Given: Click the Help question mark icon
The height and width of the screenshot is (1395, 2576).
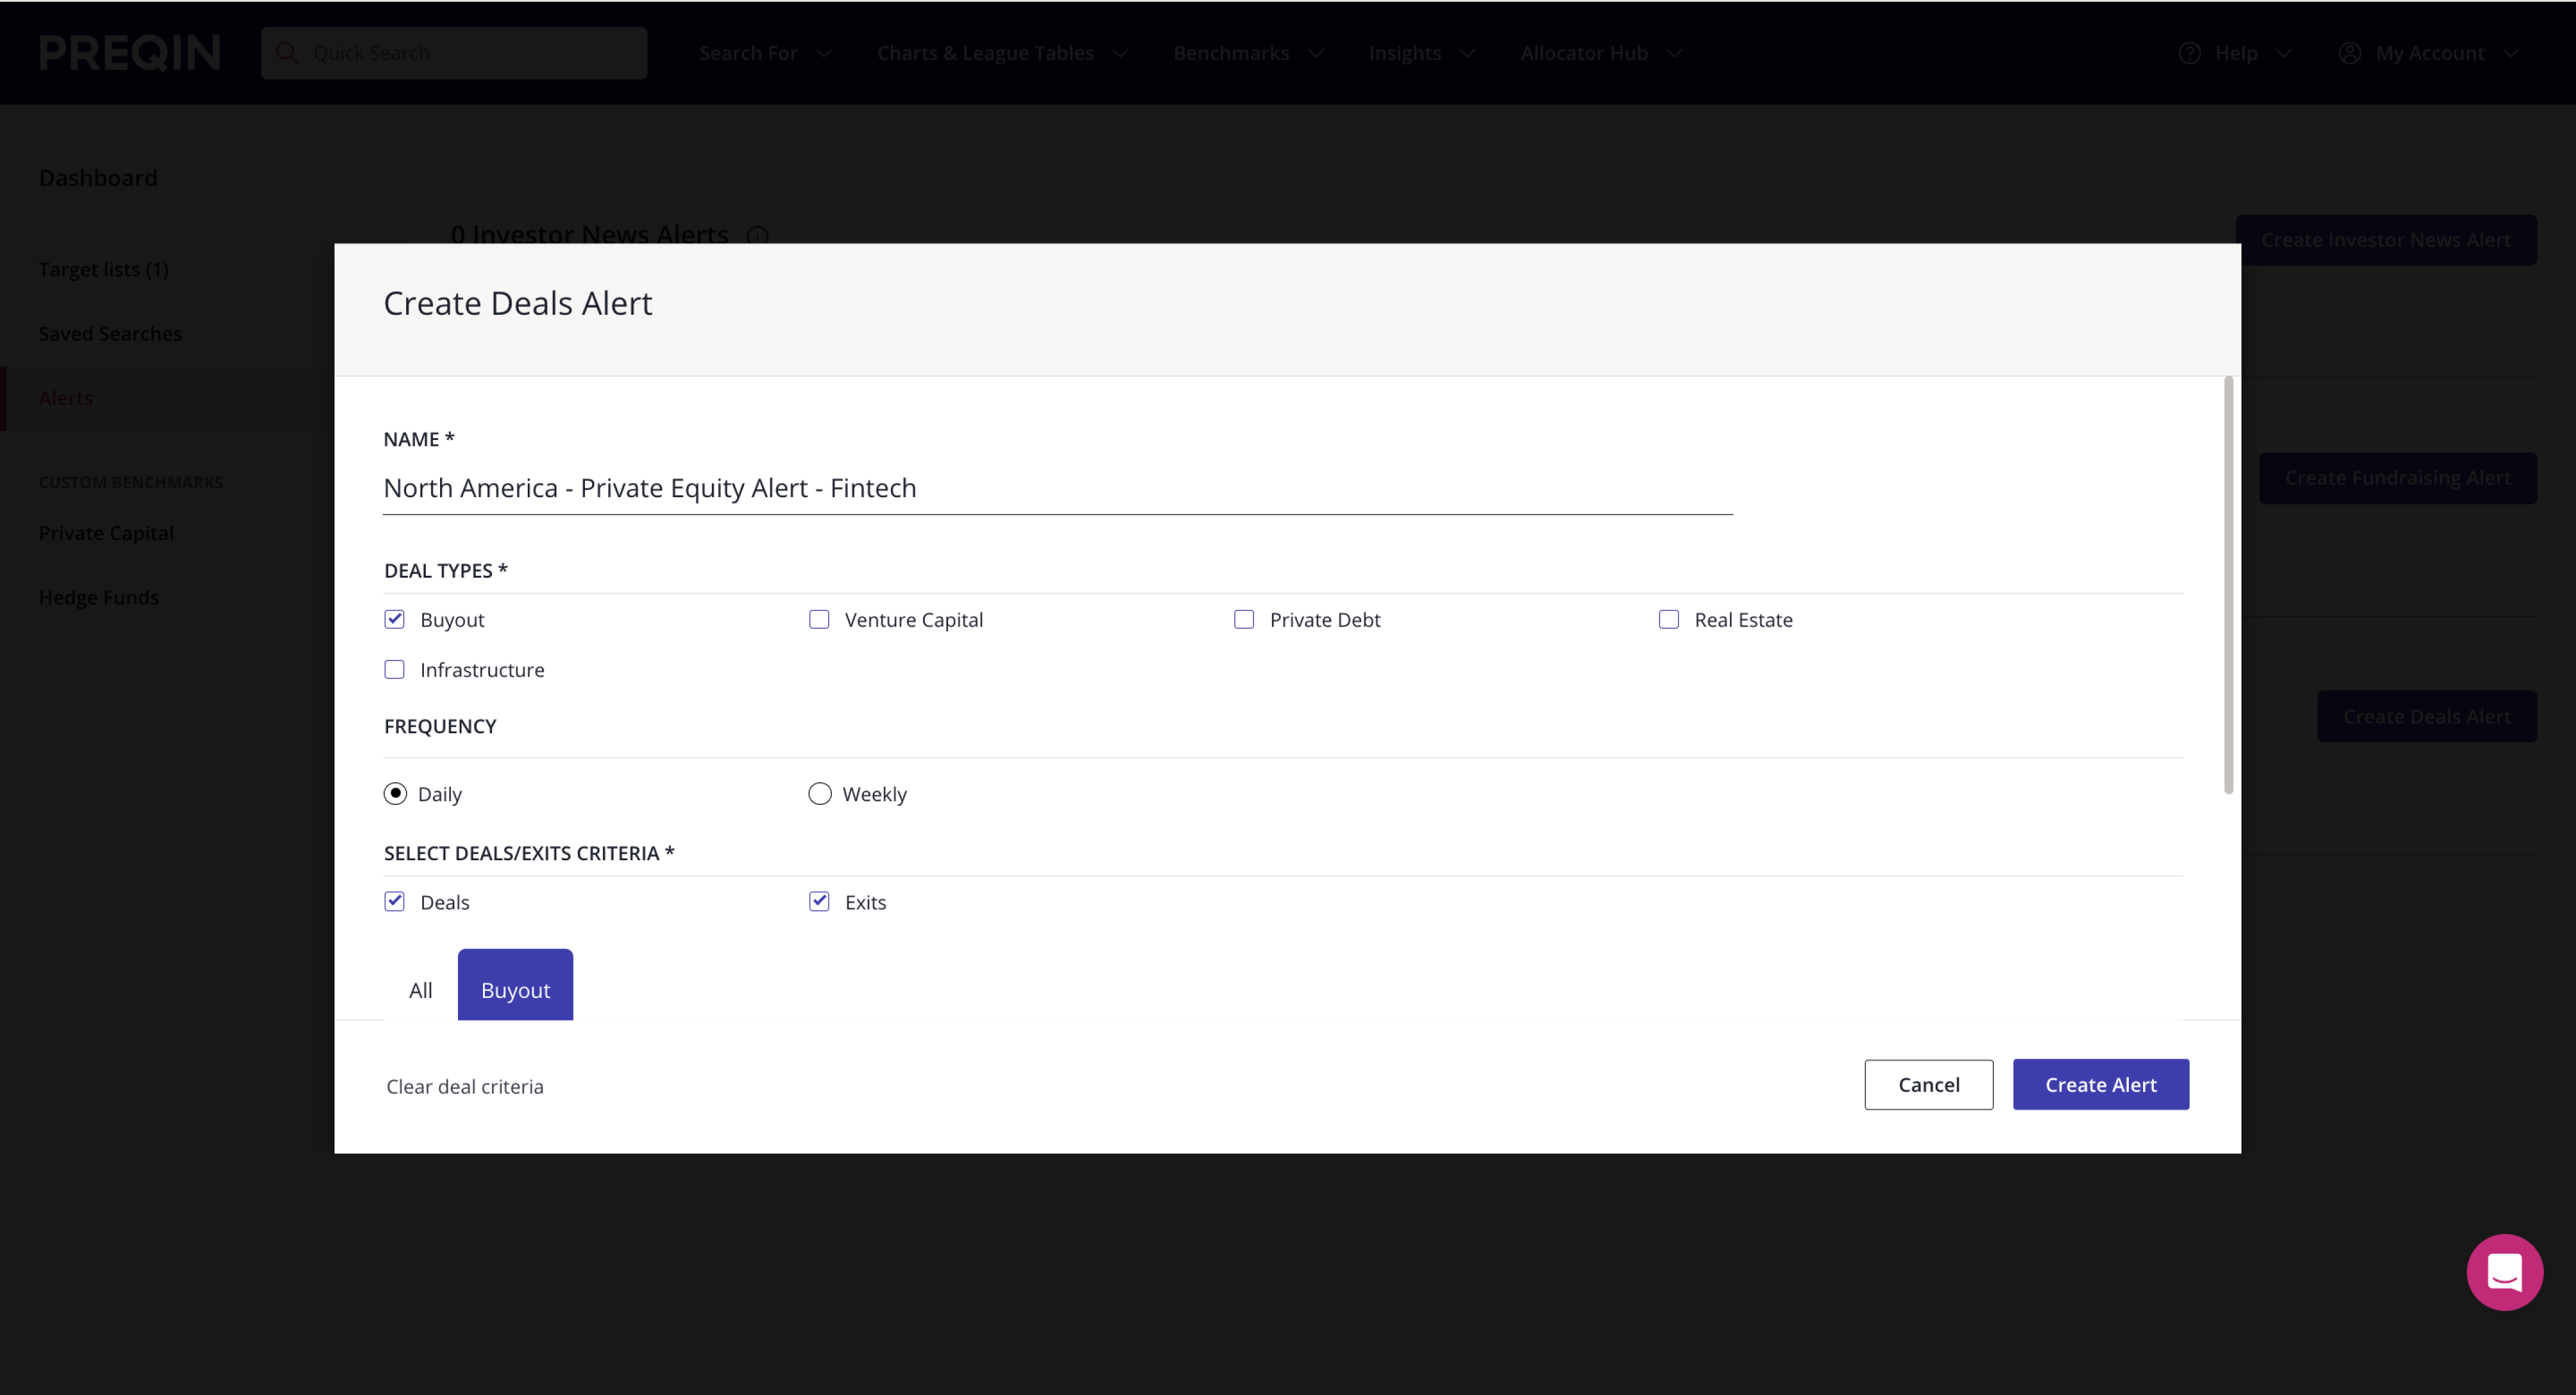Looking at the screenshot, I should tap(2189, 53).
